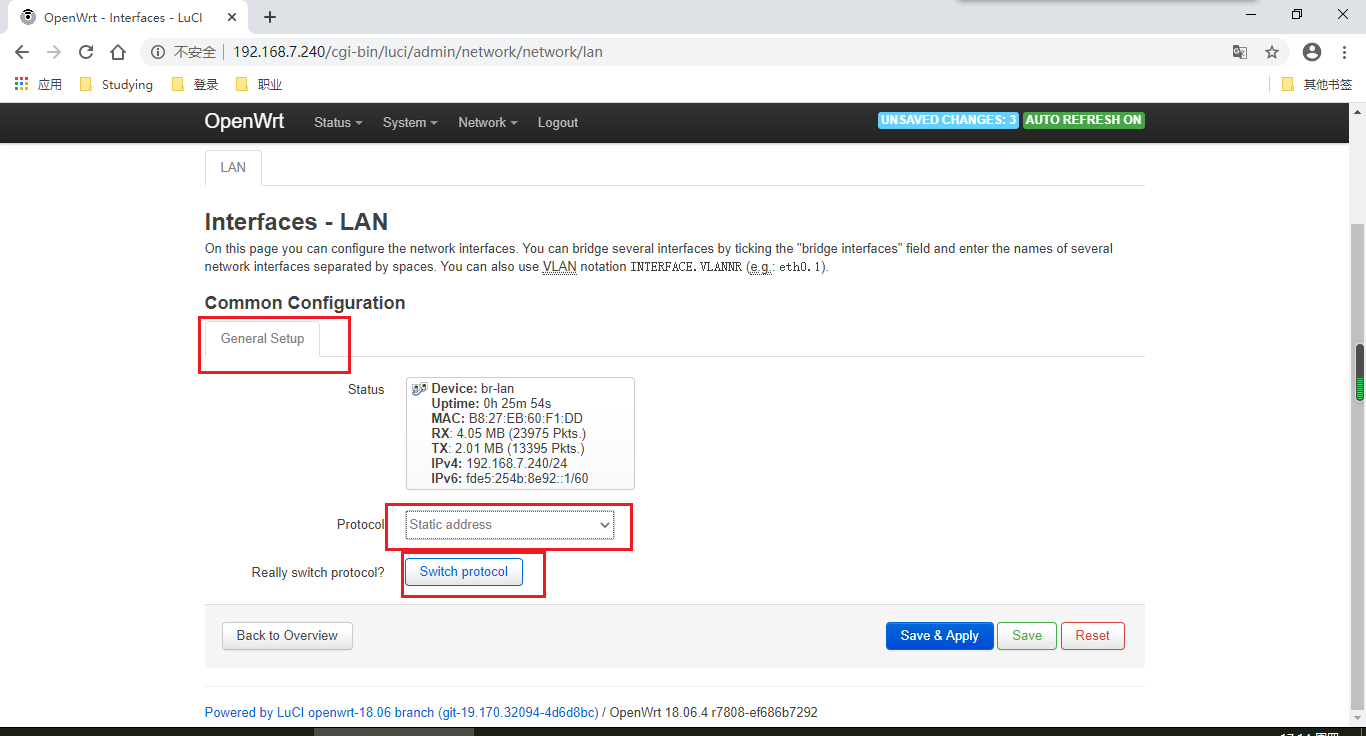The height and width of the screenshot is (736, 1366).
Task: View site security info icon
Action: tap(158, 52)
